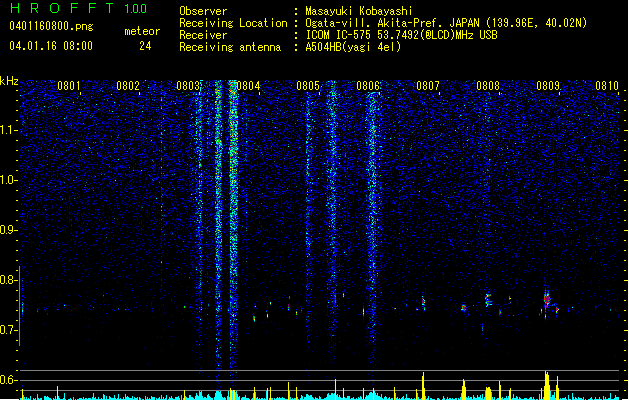Click the 0801 time marker
The image size is (629, 400).
pyautogui.click(x=69, y=86)
